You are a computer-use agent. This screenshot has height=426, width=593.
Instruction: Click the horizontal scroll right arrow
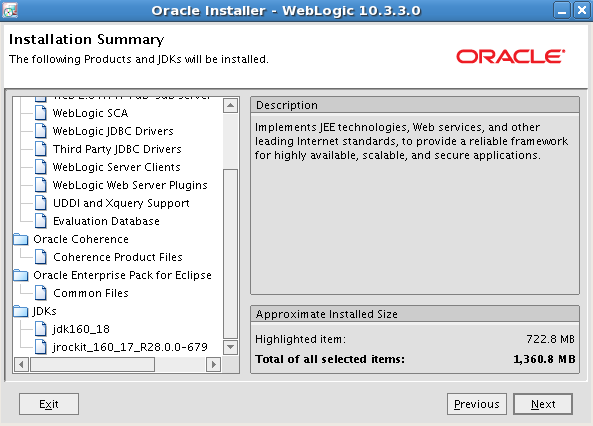coord(214,365)
